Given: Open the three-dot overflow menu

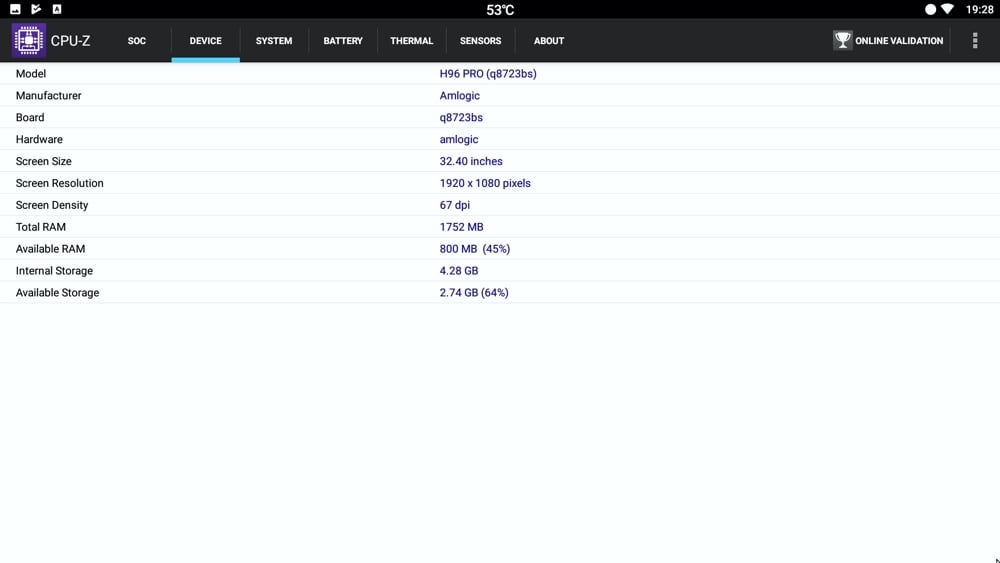Looking at the screenshot, I should 975,41.
